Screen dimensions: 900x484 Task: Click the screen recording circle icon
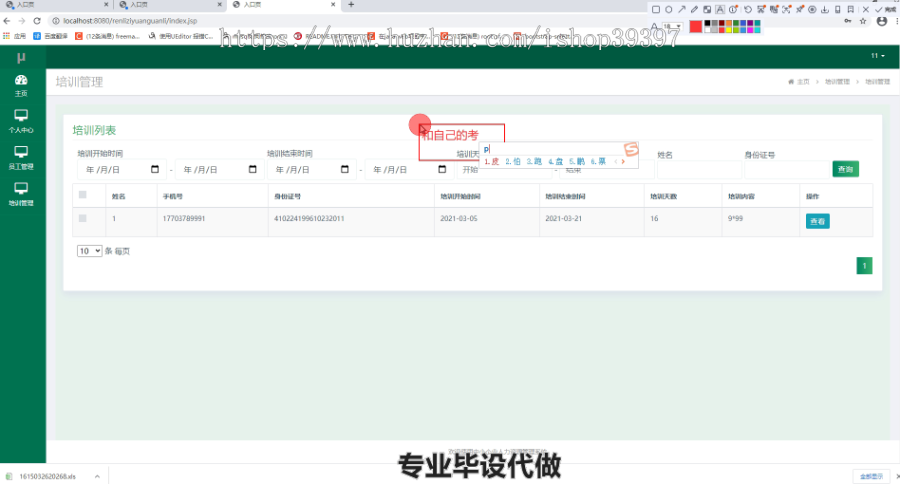click(812, 9)
